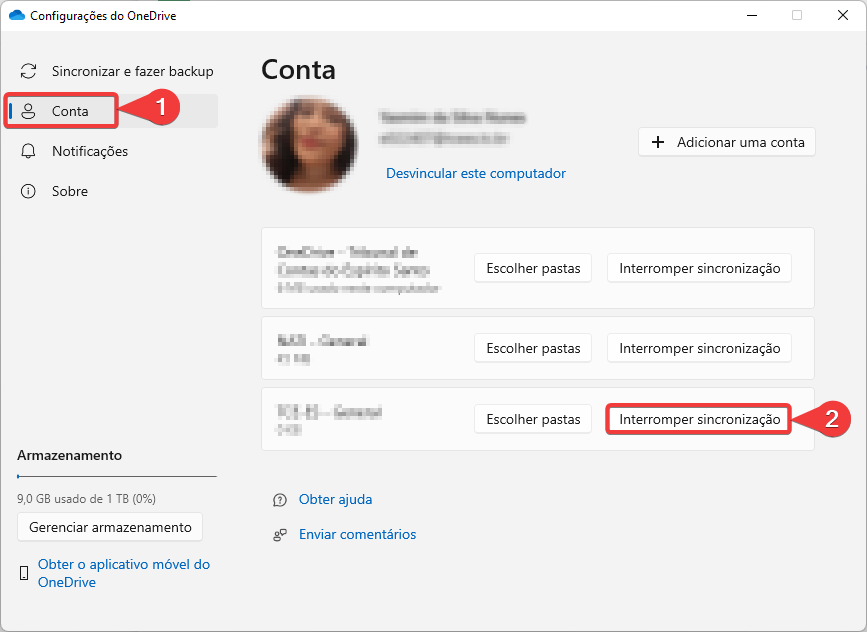The height and width of the screenshot is (632, 867).
Task: Click the plus icon on Adicionar uma conta
Action: tap(658, 142)
